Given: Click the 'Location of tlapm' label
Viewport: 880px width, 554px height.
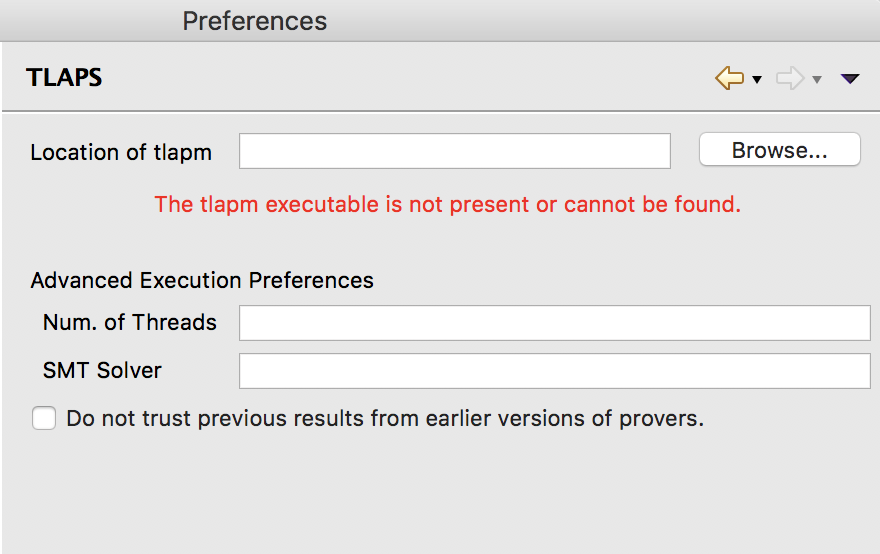Looking at the screenshot, I should [x=121, y=152].
